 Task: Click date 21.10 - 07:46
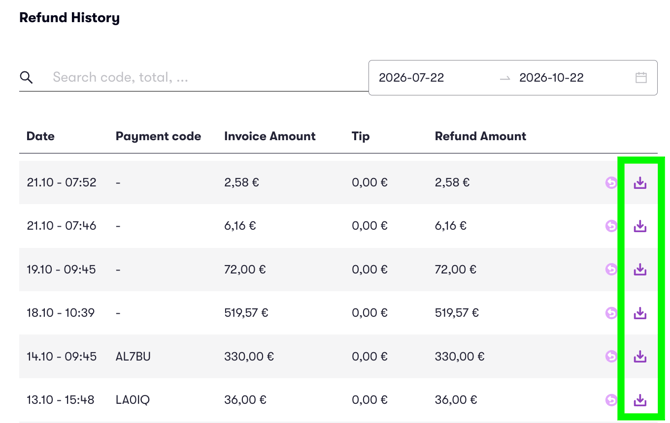pyautogui.click(x=62, y=226)
